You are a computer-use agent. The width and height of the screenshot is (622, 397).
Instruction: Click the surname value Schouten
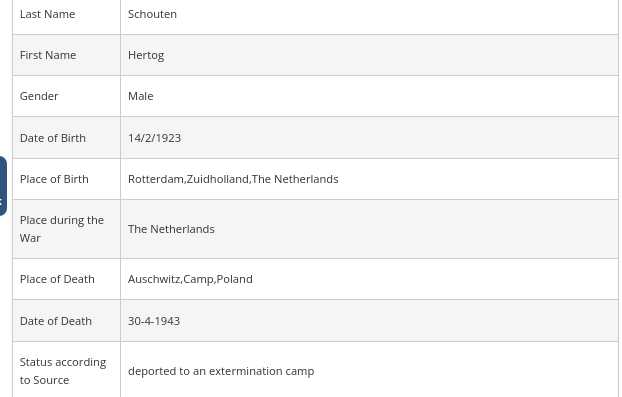point(152,14)
